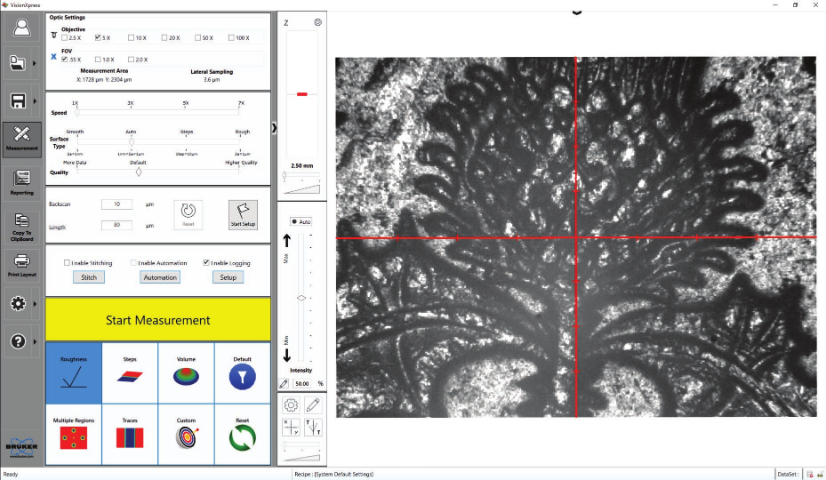Select the Steps analysis tile
Image resolution: width=826 pixels, height=480 pixels.
tap(130, 371)
